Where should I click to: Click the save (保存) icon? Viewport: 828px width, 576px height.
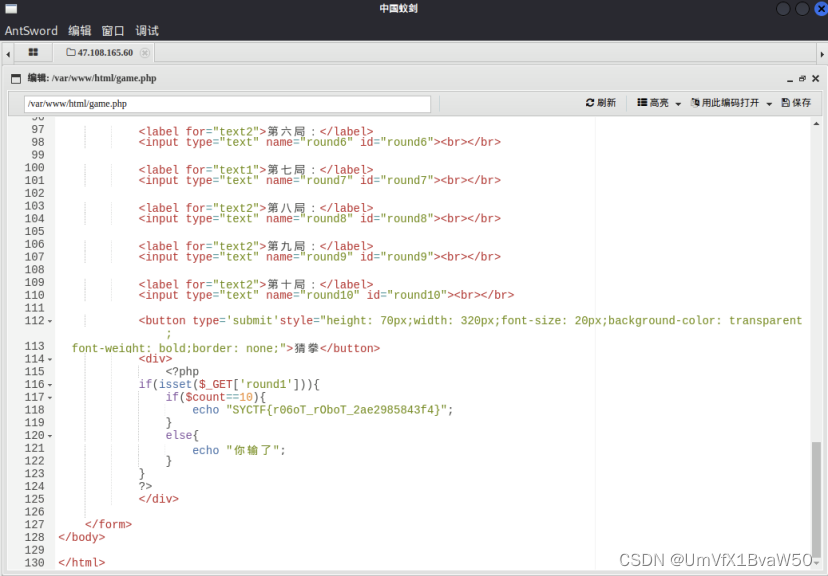pyautogui.click(x=786, y=103)
